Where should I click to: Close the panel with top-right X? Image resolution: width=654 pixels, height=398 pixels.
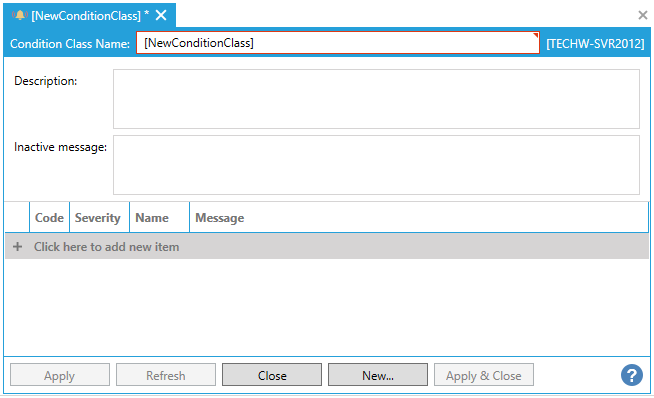[643, 15]
